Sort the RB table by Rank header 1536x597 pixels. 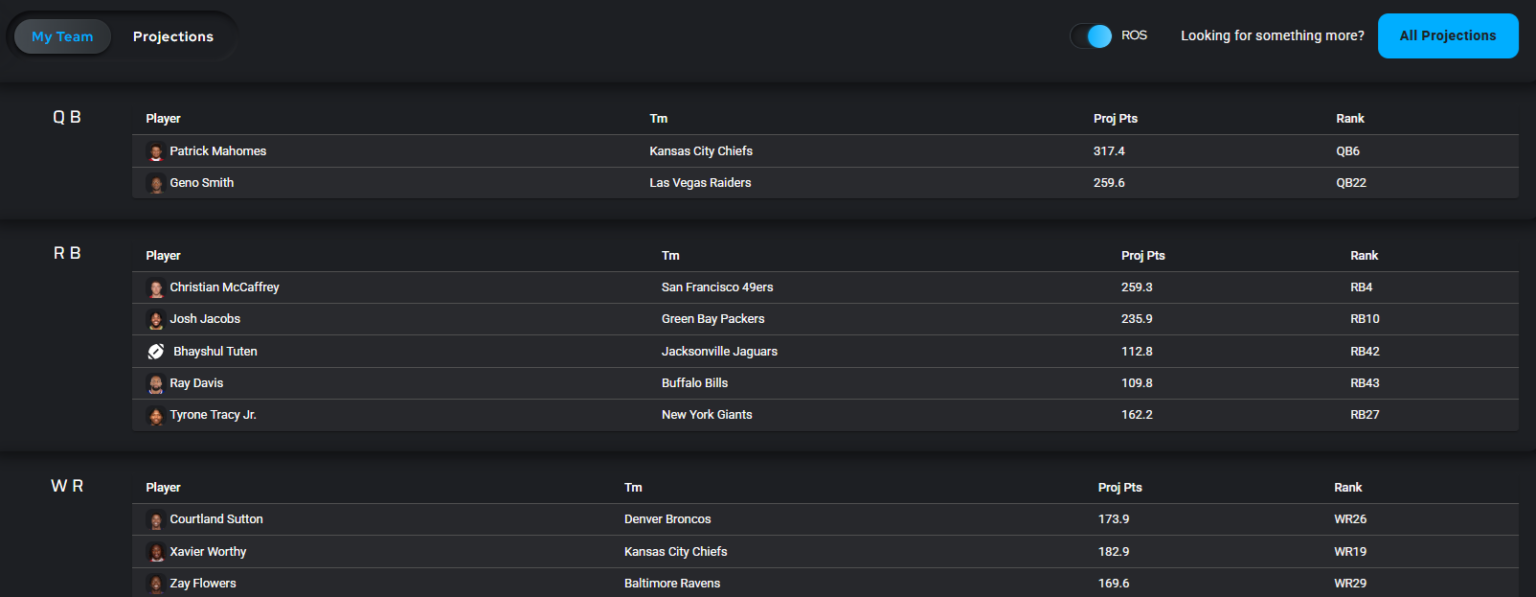(1364, 255)
